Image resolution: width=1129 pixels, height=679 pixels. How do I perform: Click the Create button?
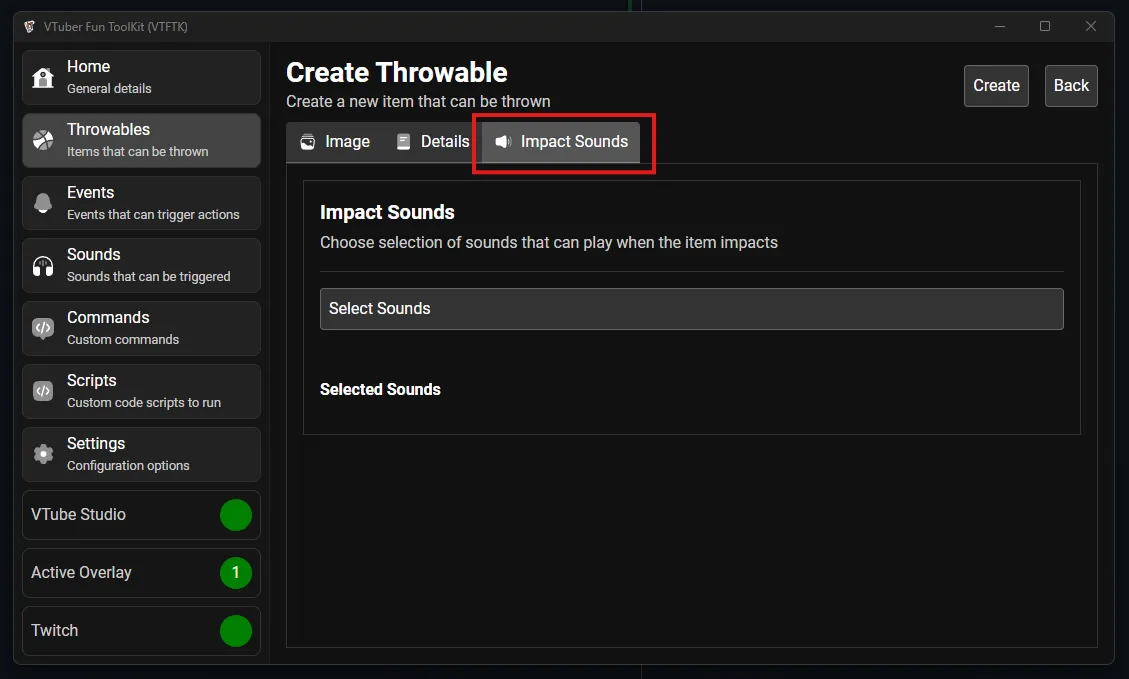click(996, 86)
